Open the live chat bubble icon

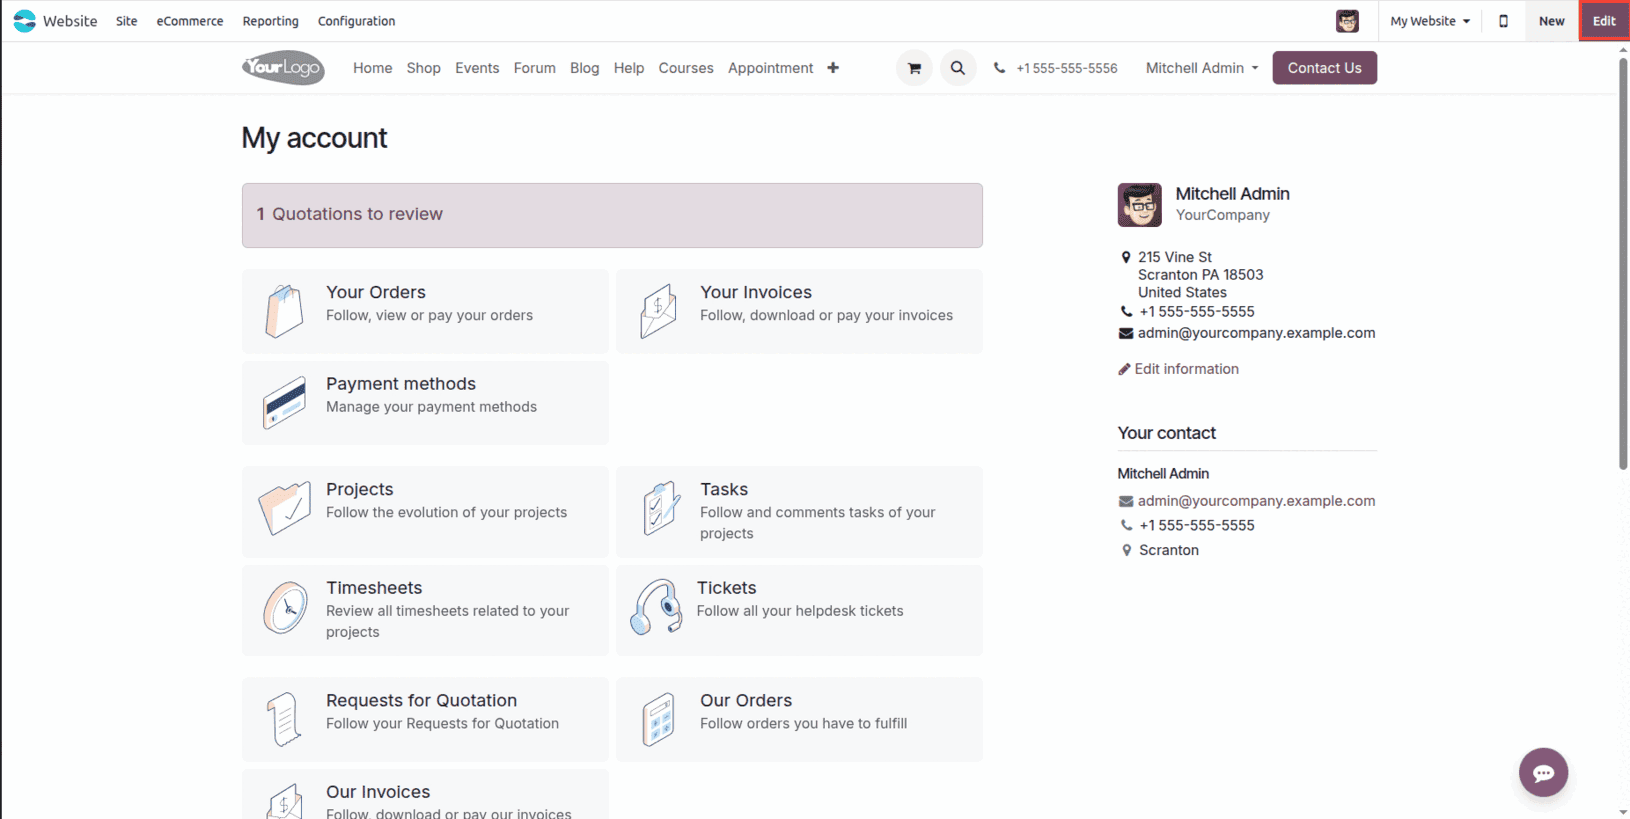1543,772
